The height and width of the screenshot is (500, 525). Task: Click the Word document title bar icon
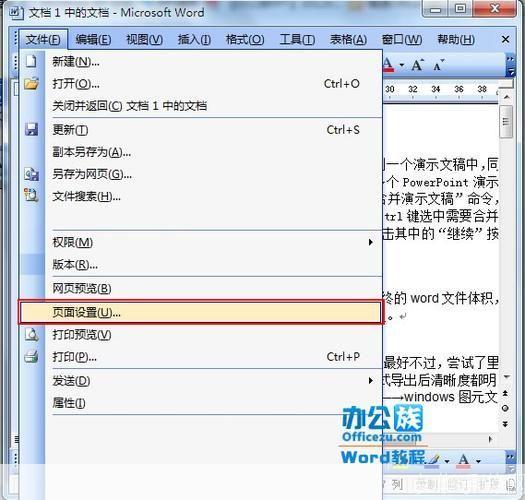(16, 13)
